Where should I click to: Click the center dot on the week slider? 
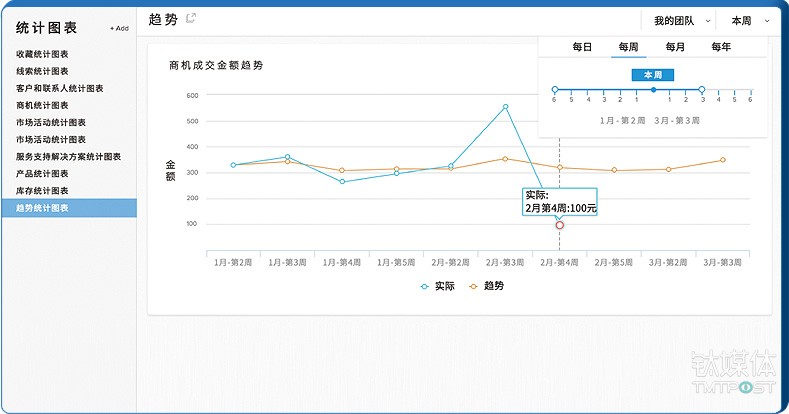(x=653, y=90)
